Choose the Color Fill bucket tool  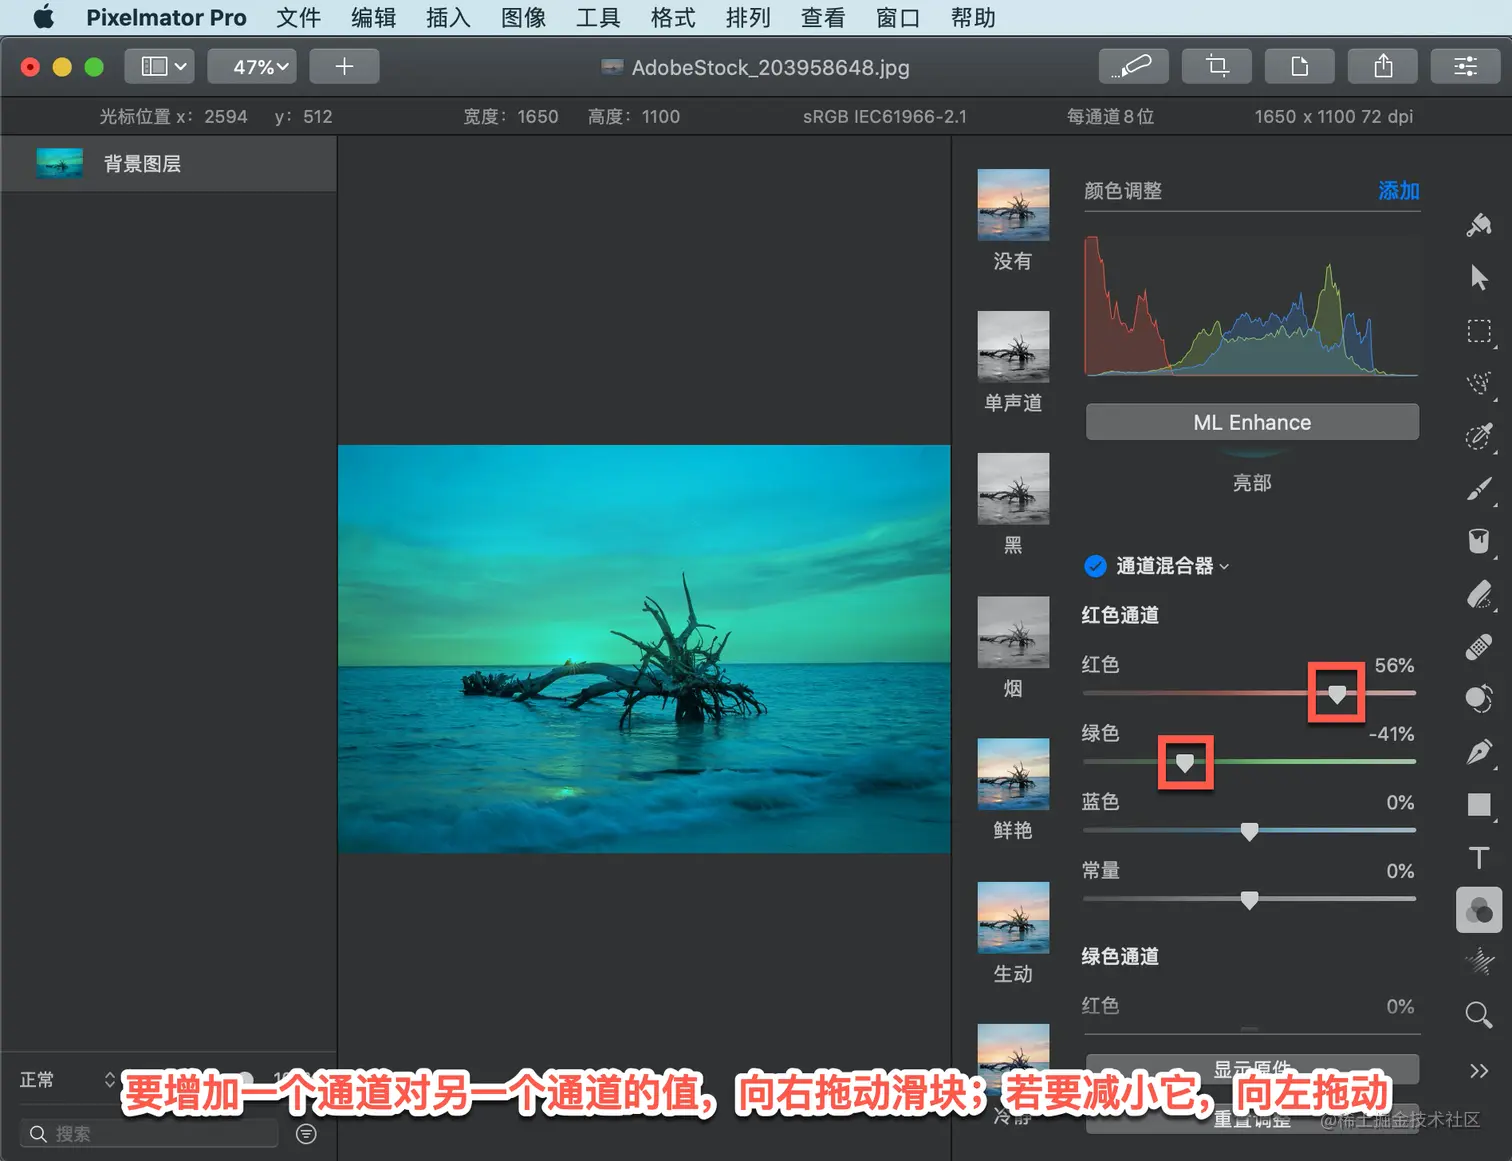pos(1479,541)
